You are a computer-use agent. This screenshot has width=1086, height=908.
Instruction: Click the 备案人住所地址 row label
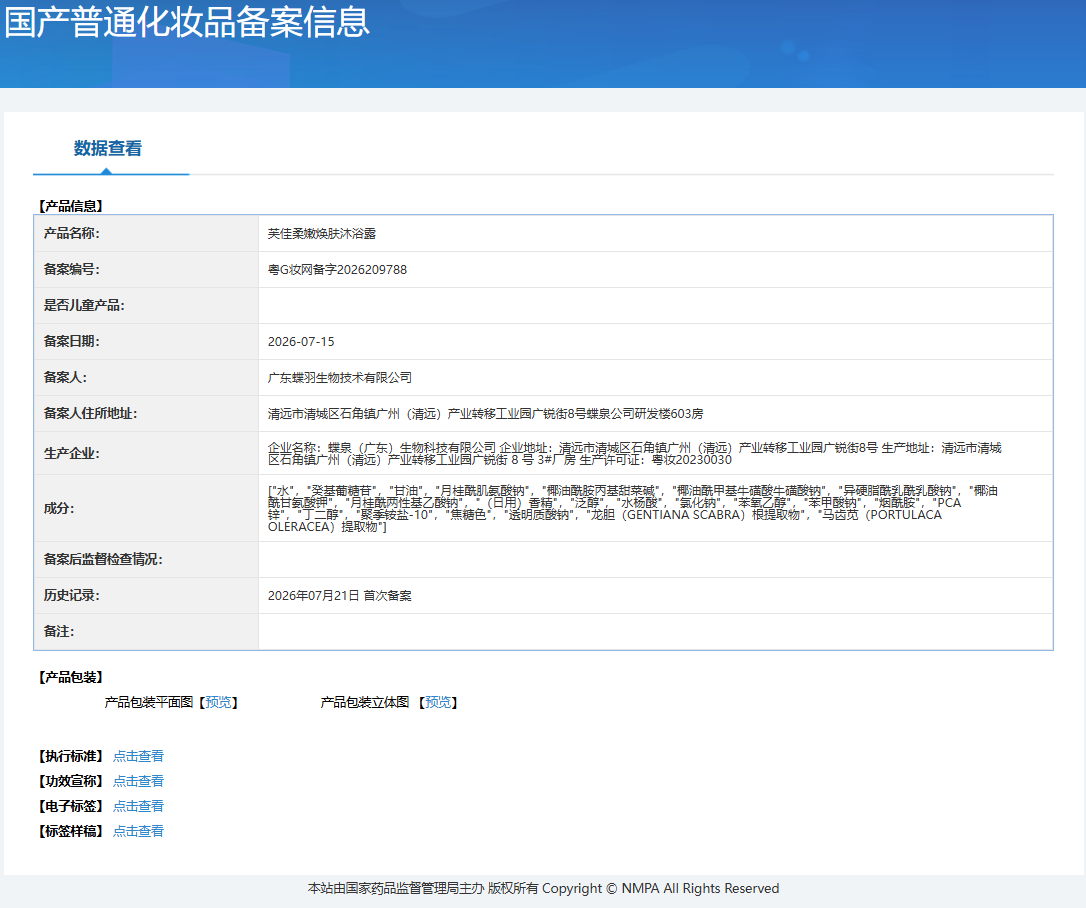pyautogui.click(x=90, y=413)
